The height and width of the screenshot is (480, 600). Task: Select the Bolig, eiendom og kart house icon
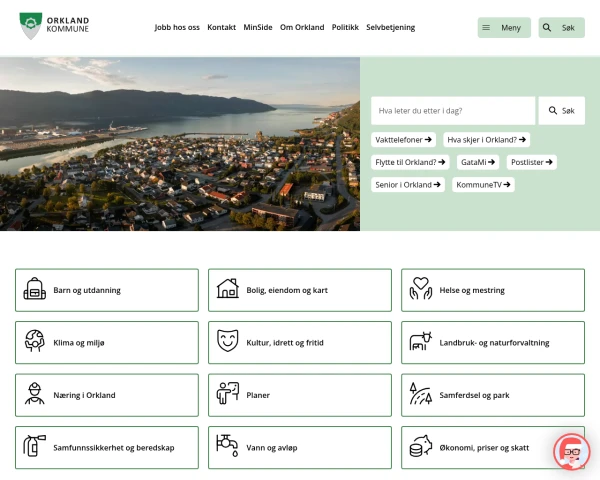click(228, 290)
